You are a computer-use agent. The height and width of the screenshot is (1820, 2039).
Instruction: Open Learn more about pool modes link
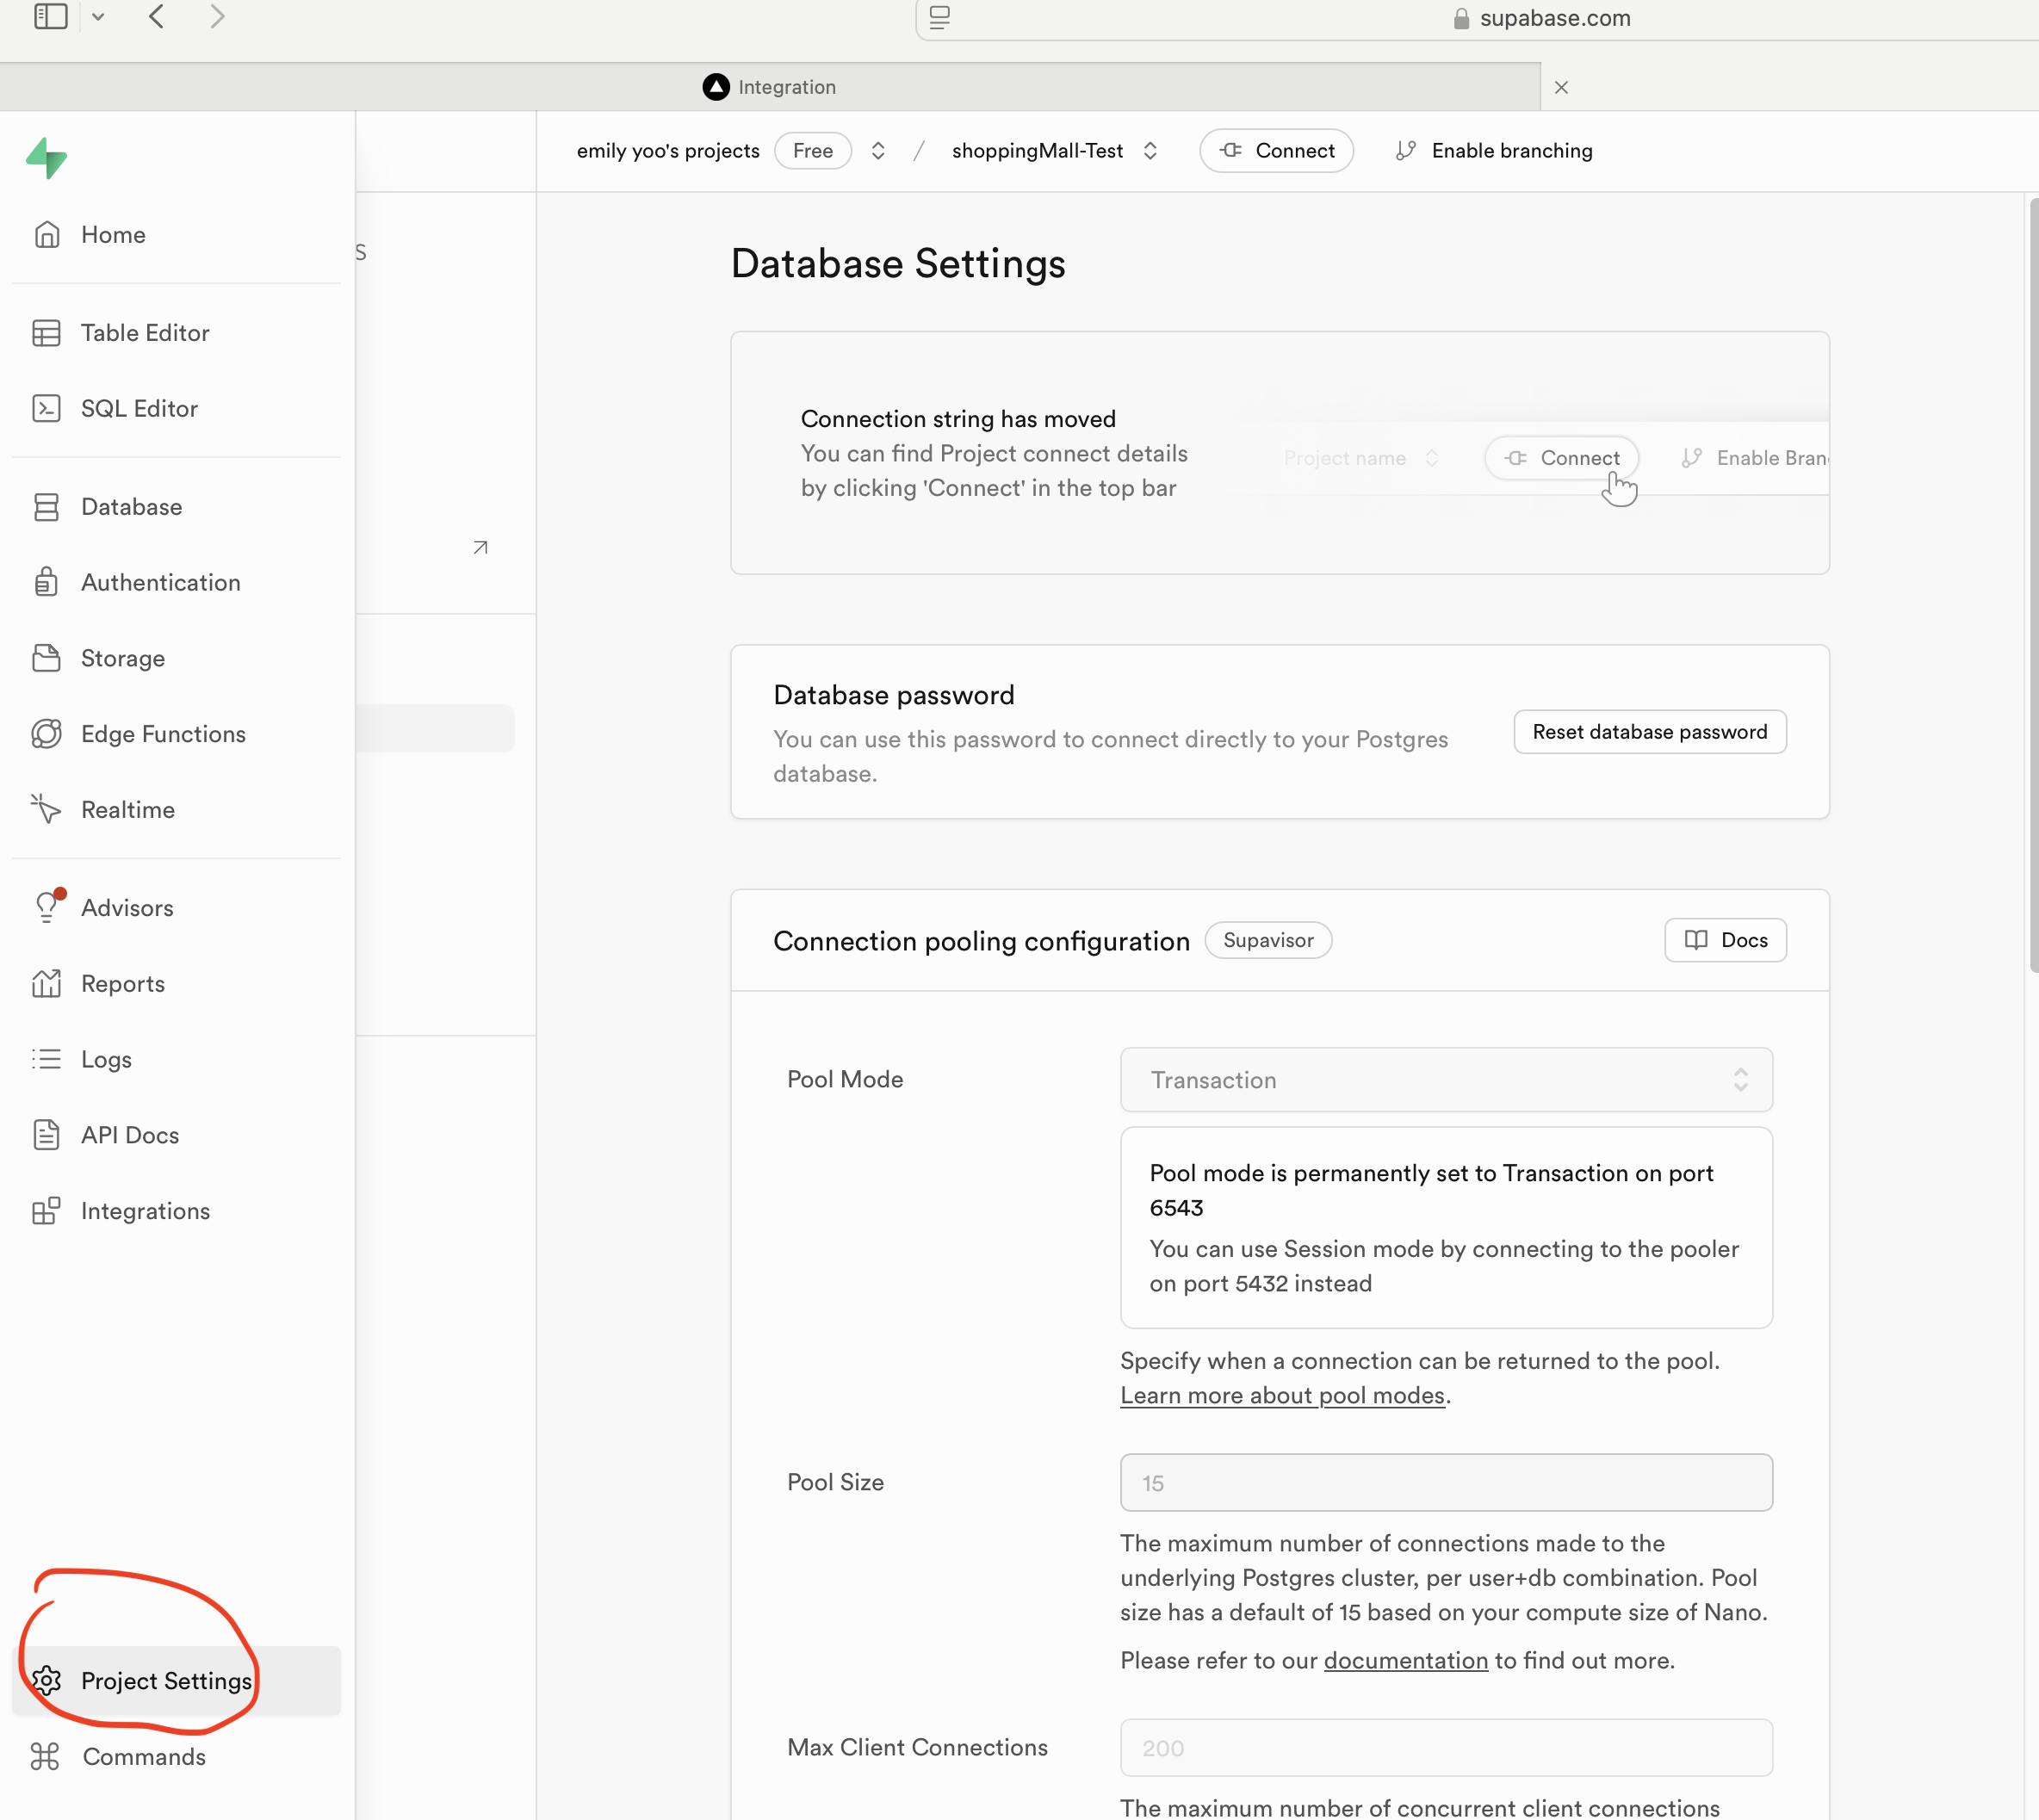click(1282, 1395)
